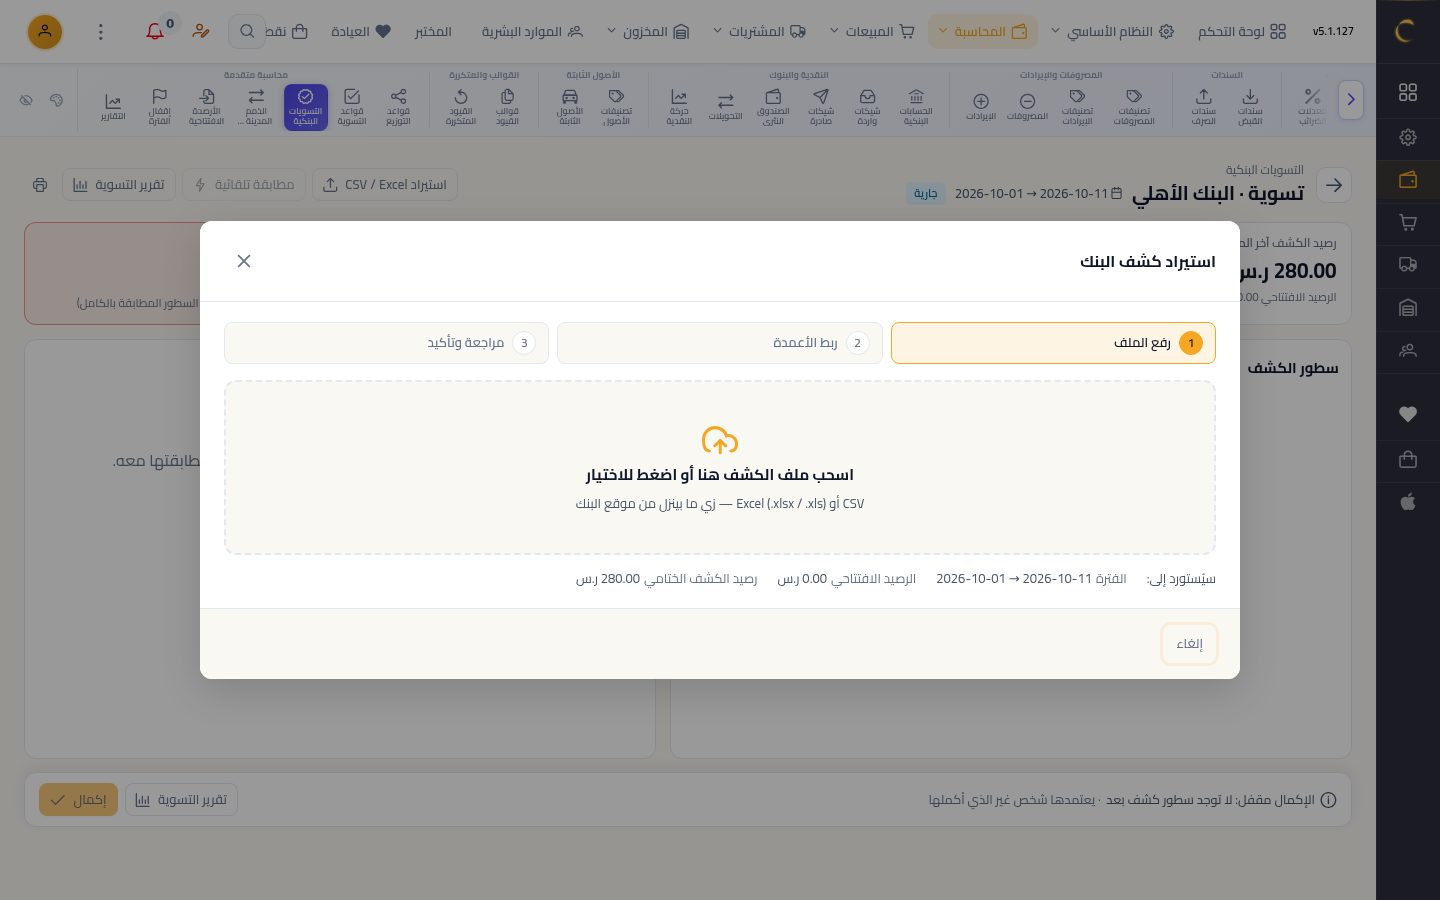Toggle the crossed-eye visibility icon in the ribbon

click(27, 100)
